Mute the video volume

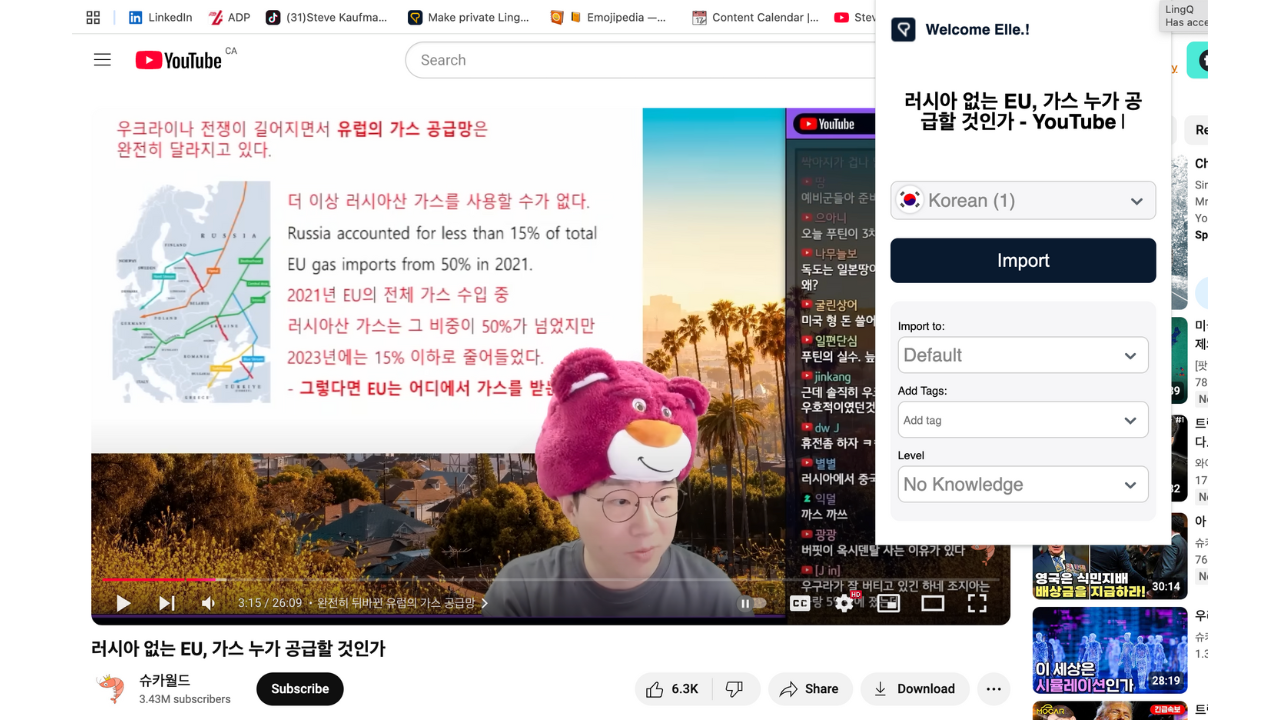(x=208, y=603)
